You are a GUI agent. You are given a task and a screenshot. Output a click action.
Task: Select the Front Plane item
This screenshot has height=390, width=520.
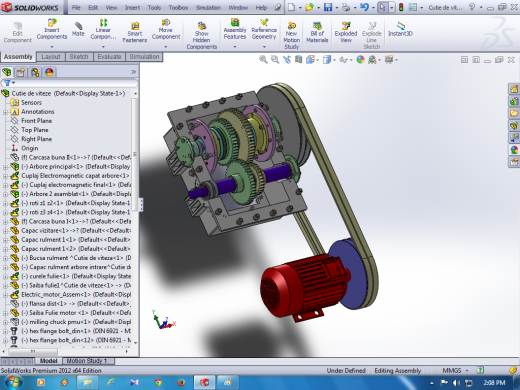[x=36, y=121]
